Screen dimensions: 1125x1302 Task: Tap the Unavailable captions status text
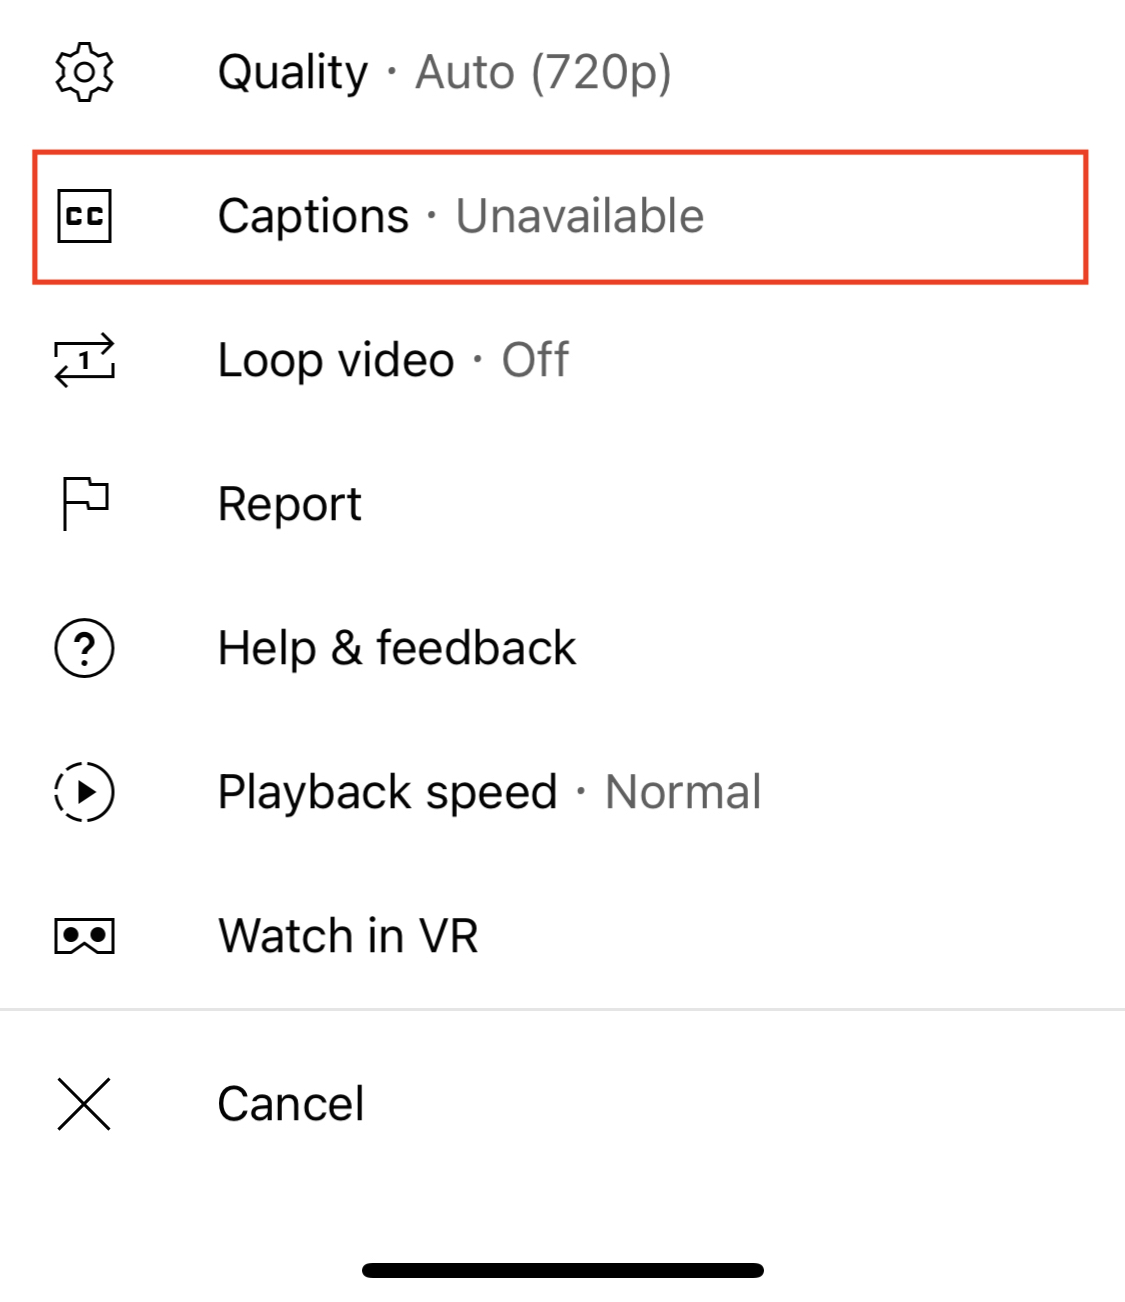(x=580, y=216)
